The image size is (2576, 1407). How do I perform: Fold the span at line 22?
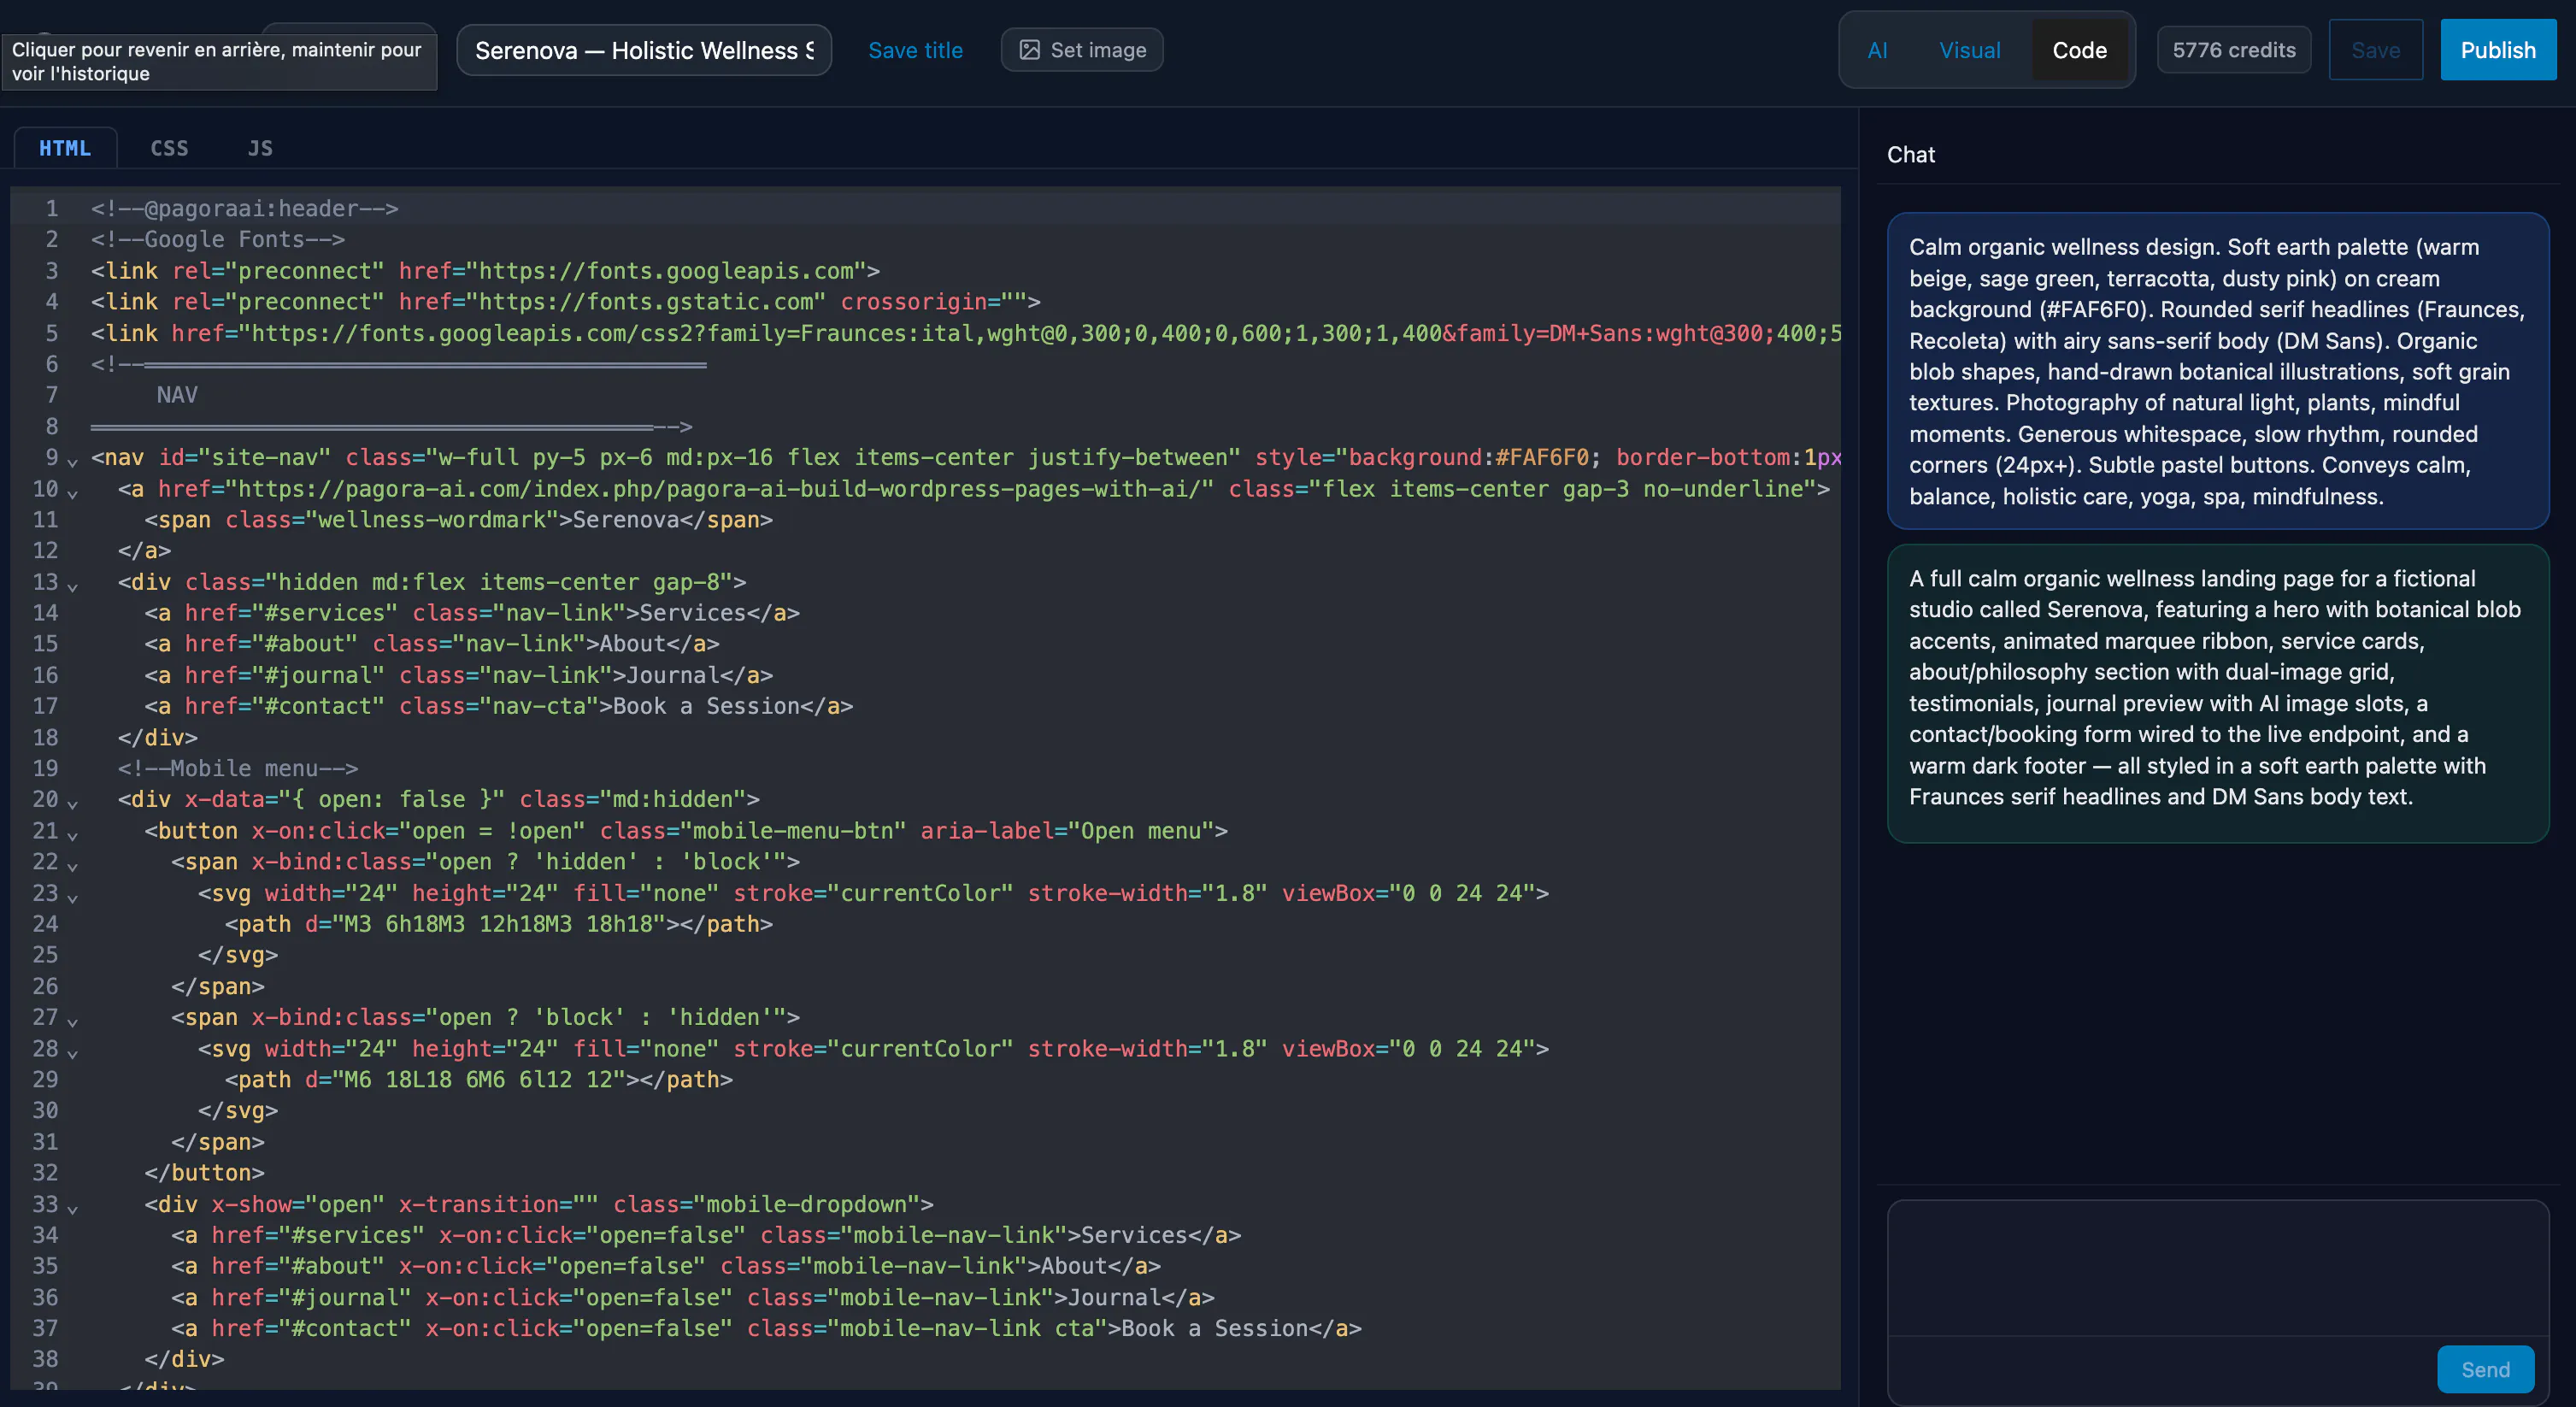(x=73, y=865)
